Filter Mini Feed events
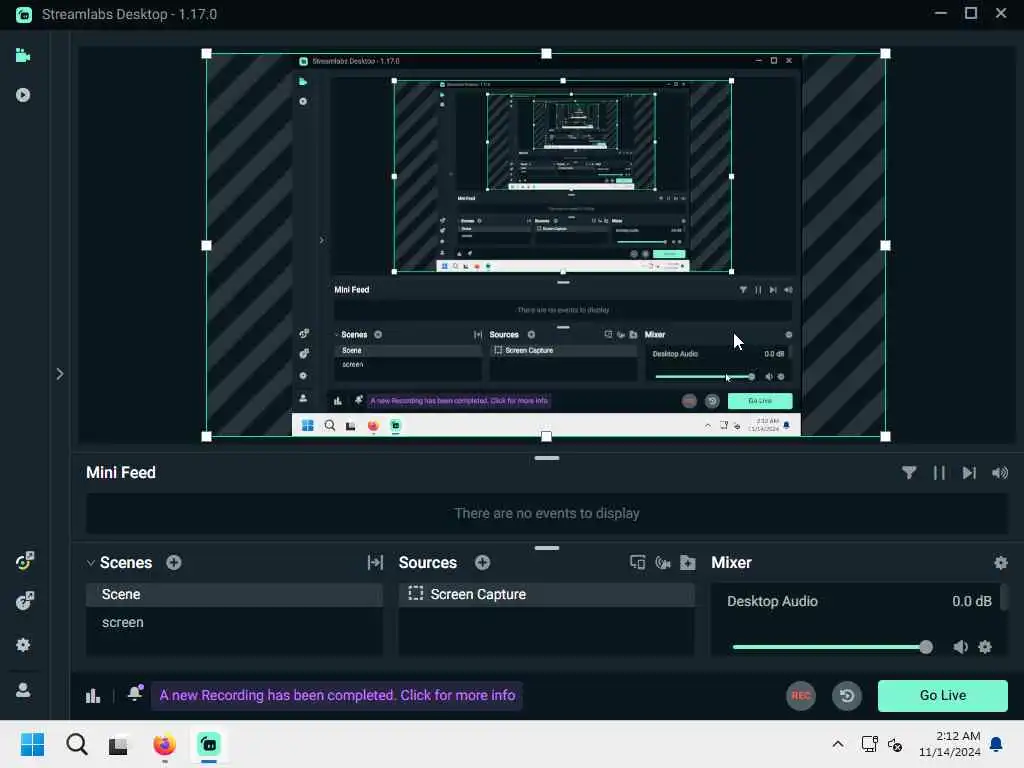The width and height of the screenshot is (1024, 768). (908, 473)
